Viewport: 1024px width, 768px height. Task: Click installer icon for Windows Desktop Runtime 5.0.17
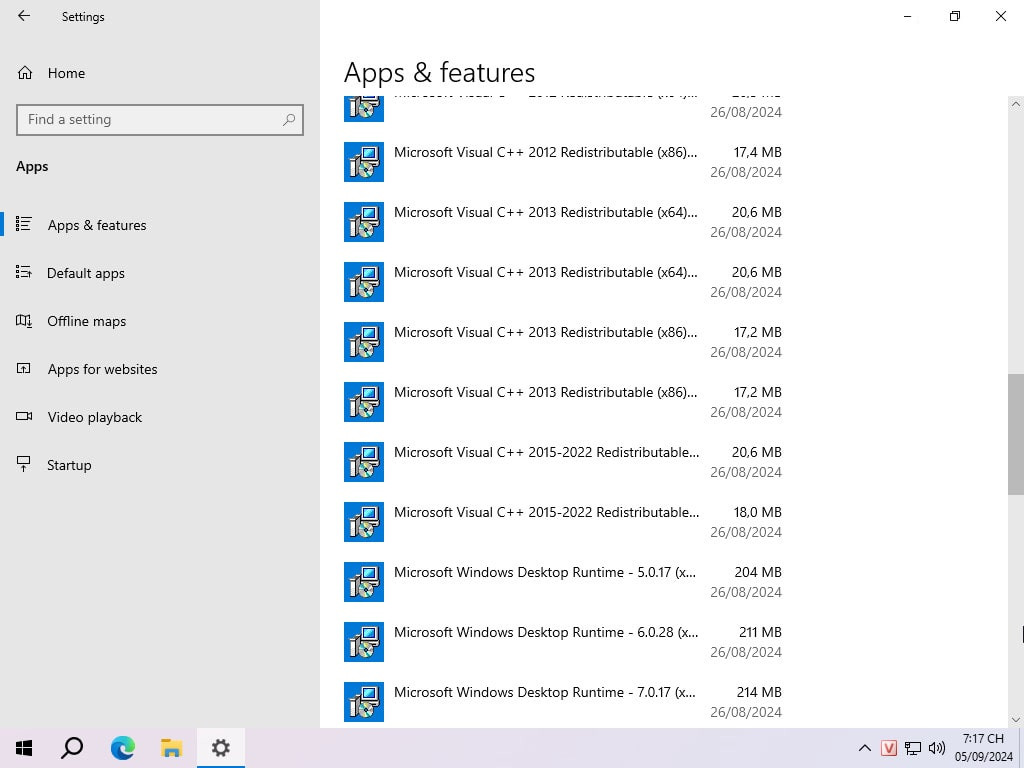click(364, 582)
